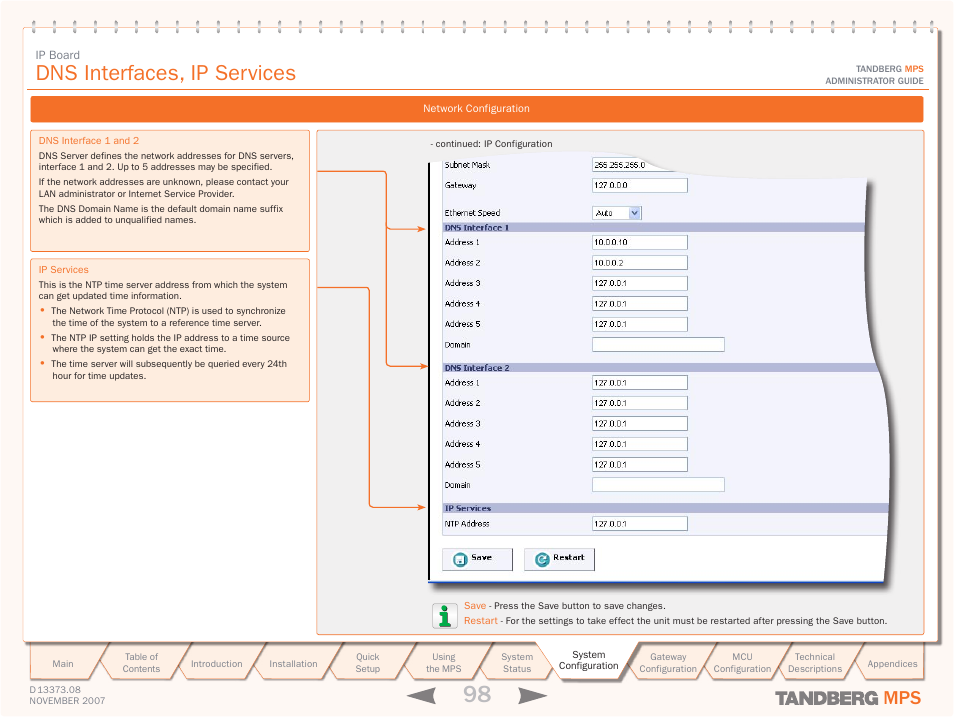Click the green info icon
Image resolution: width=954 pixels, height=718 pixels.
point(445,616)
